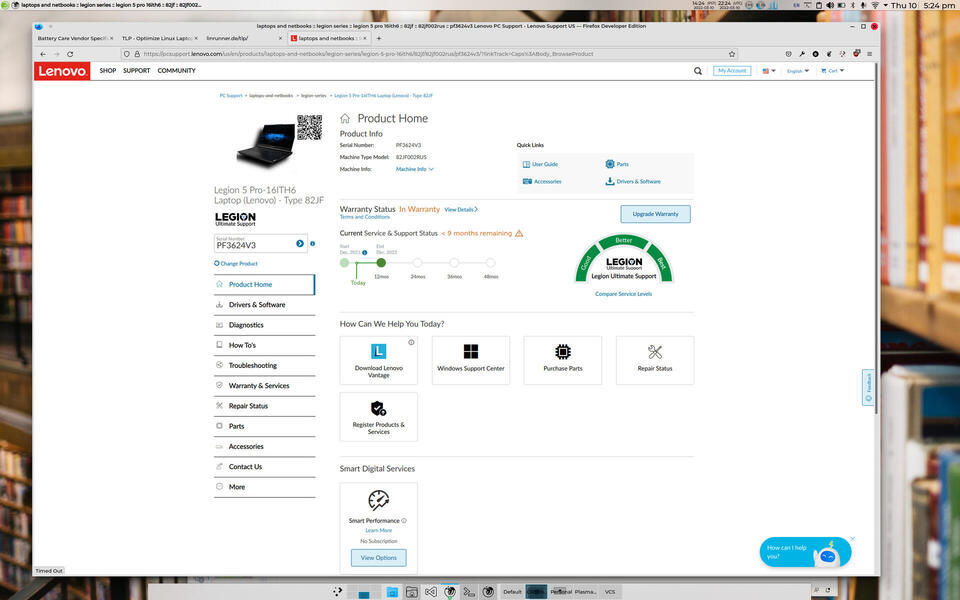Reload the page in Firefox
Image resolution: width=960 pixels, height=600 pixels.
(70, 54)
